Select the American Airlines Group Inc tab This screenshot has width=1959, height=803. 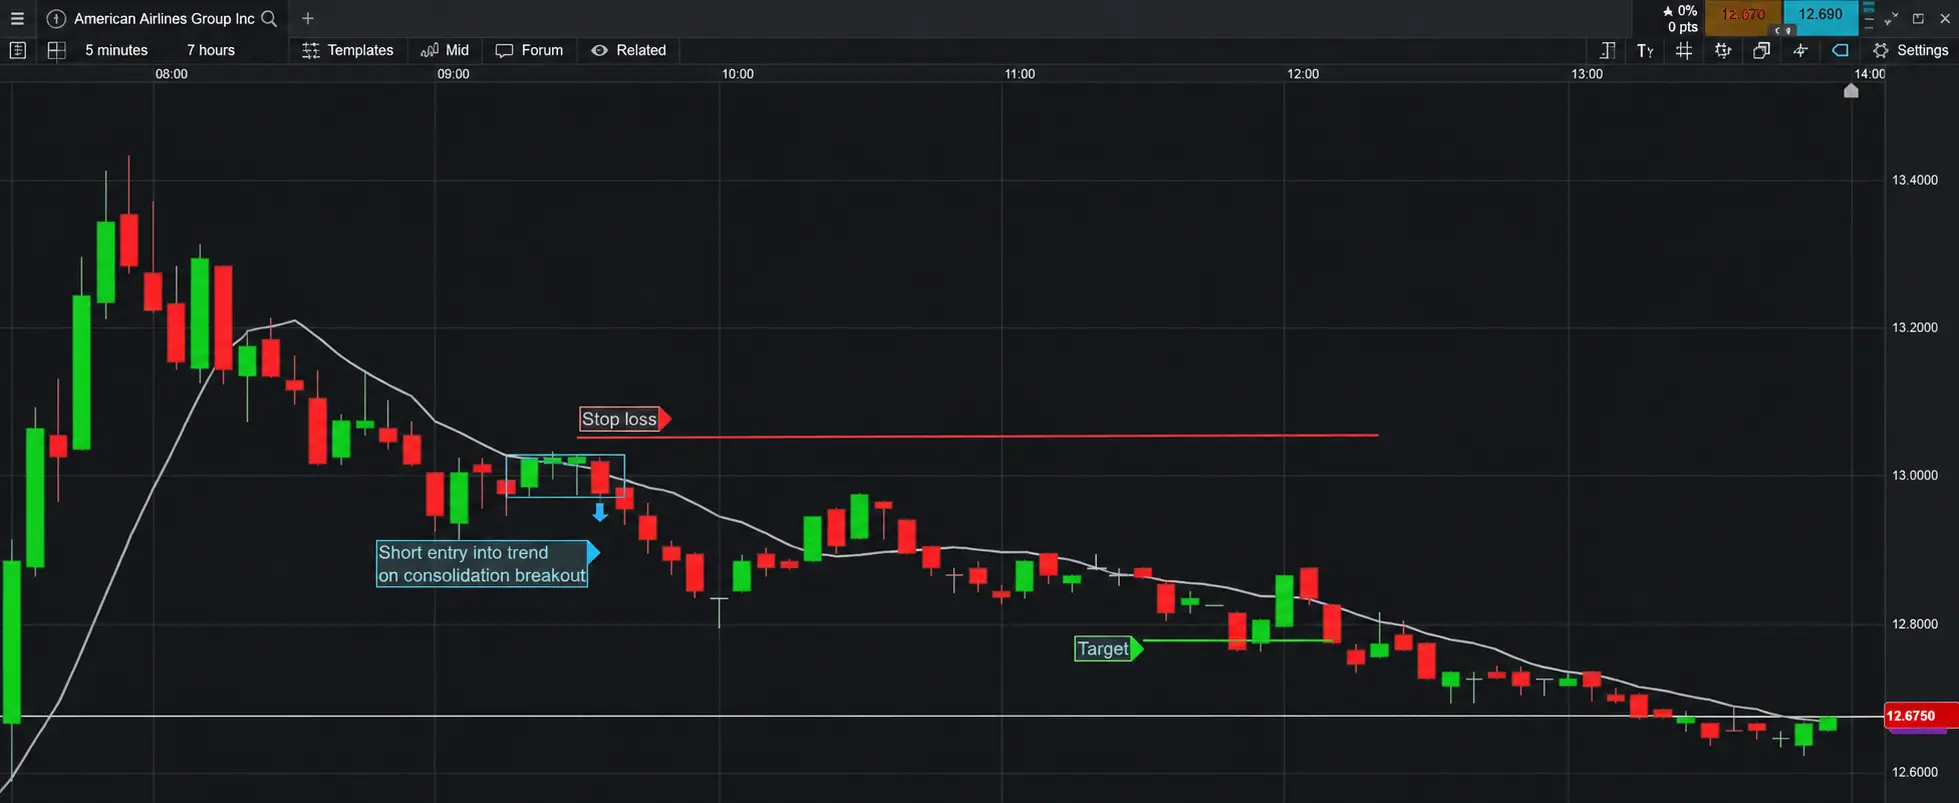pyautogui.click(x=164, y=18)
